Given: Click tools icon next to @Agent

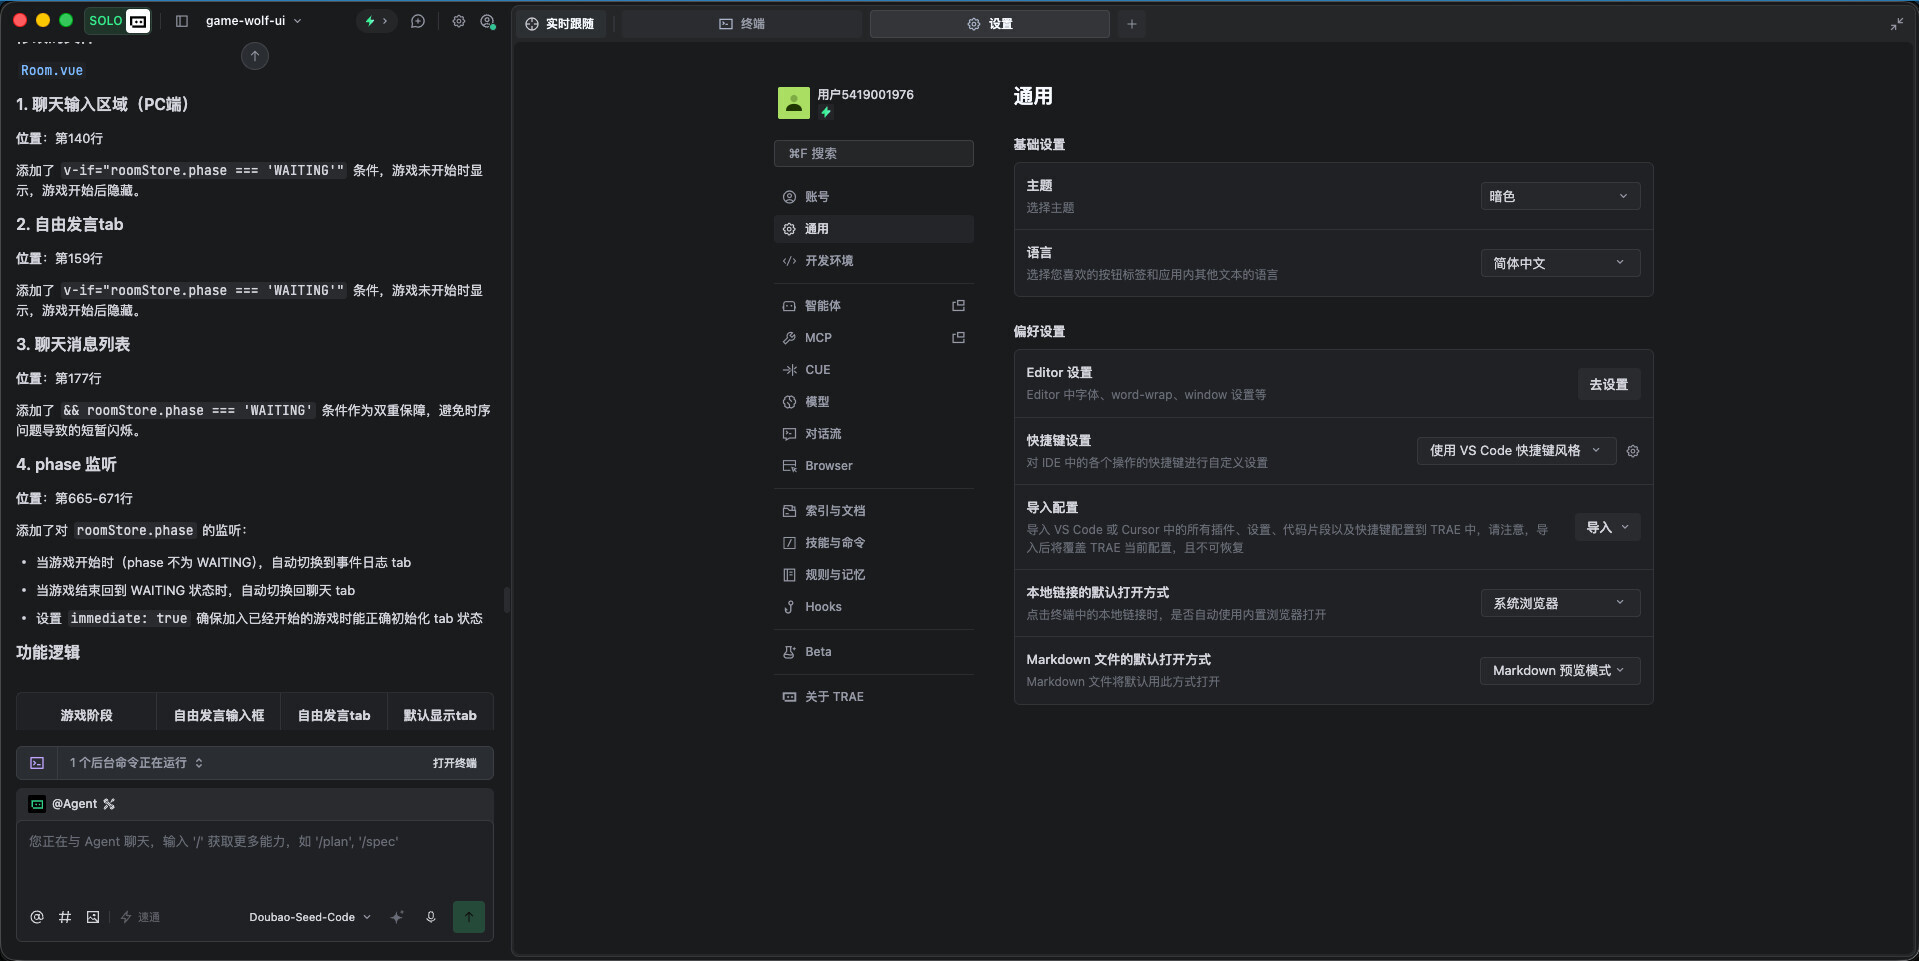Looking at the screenshot, I should (x=109, y=804).
